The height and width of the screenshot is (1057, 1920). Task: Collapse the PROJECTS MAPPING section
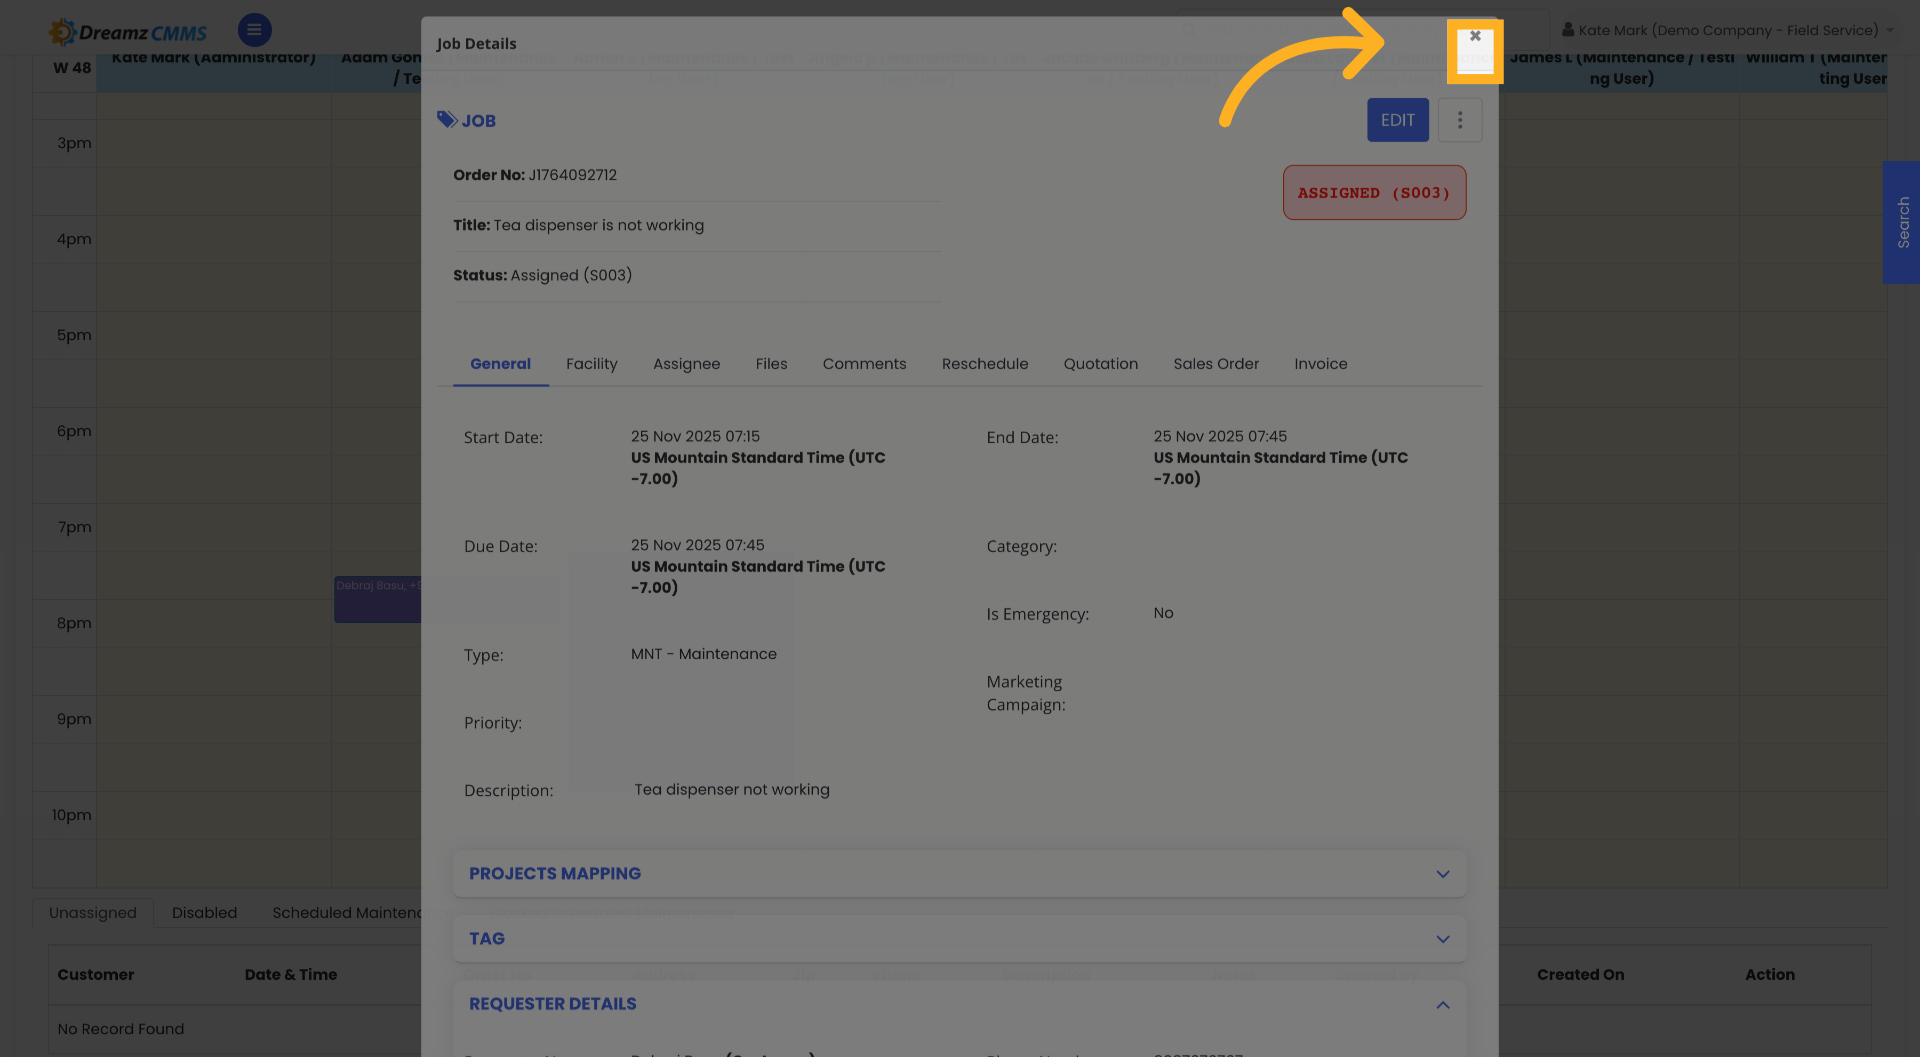[x=1443, y=873]
